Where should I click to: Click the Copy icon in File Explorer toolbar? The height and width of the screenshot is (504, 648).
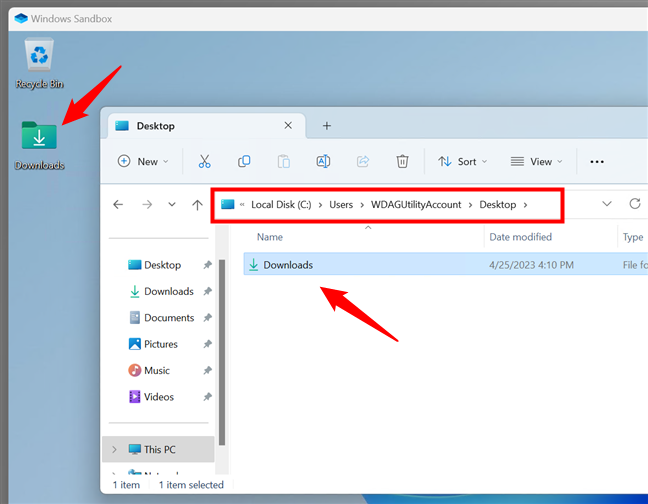[244, 162]
